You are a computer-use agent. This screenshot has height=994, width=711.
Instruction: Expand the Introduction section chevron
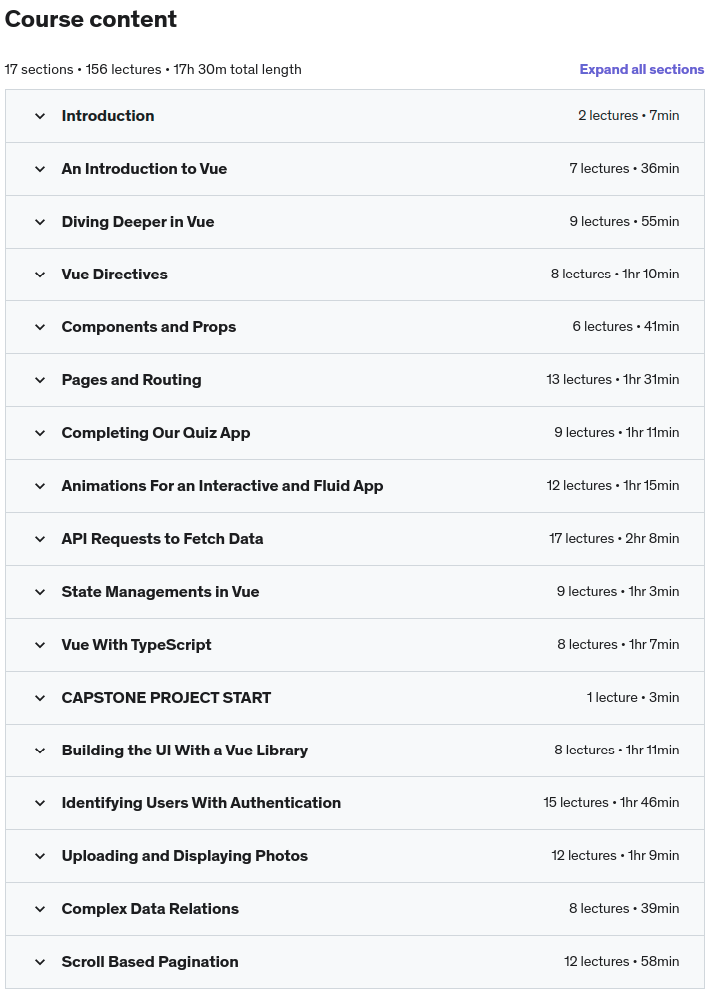click(40, 116)
